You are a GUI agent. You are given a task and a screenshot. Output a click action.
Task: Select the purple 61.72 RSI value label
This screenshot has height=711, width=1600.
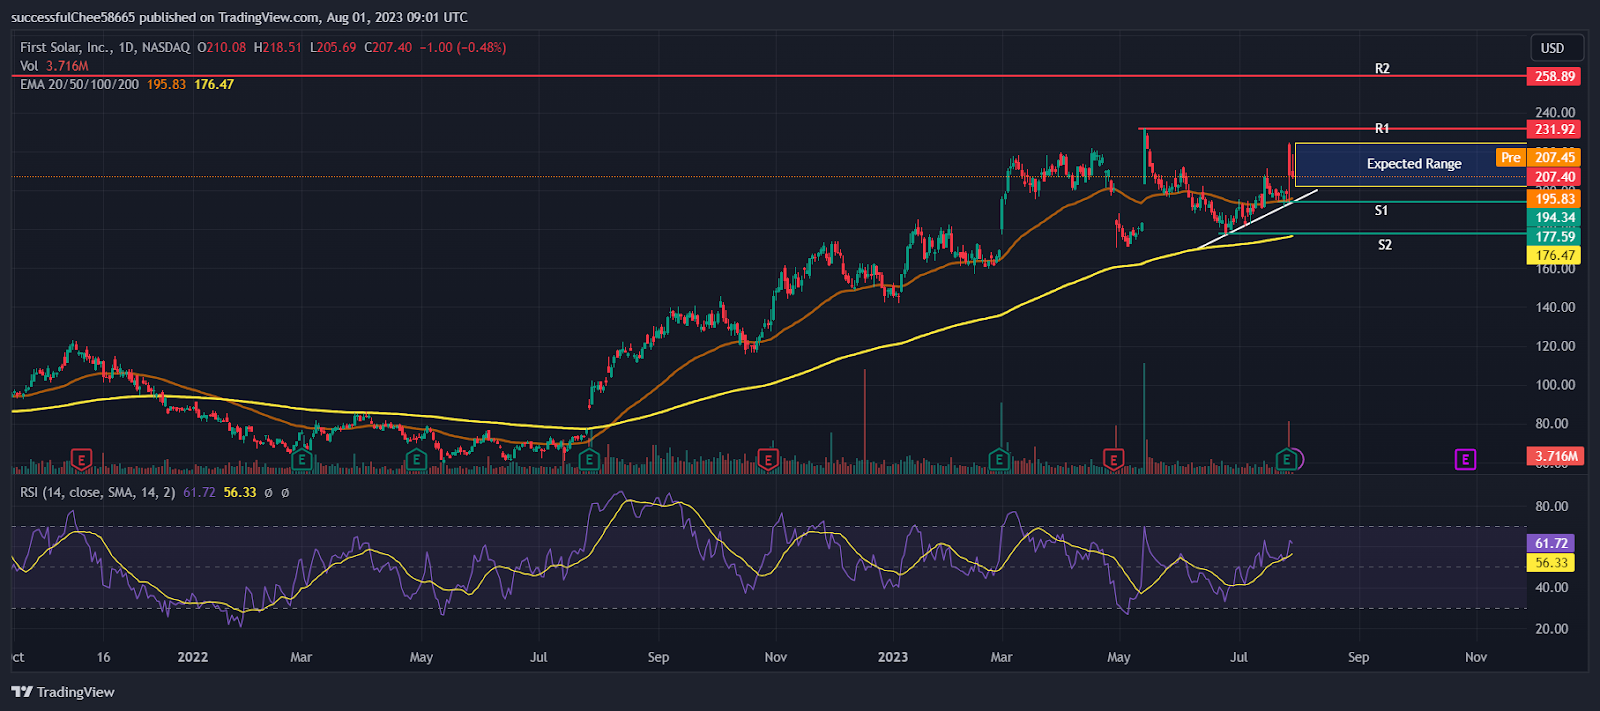pos(1551,543)
